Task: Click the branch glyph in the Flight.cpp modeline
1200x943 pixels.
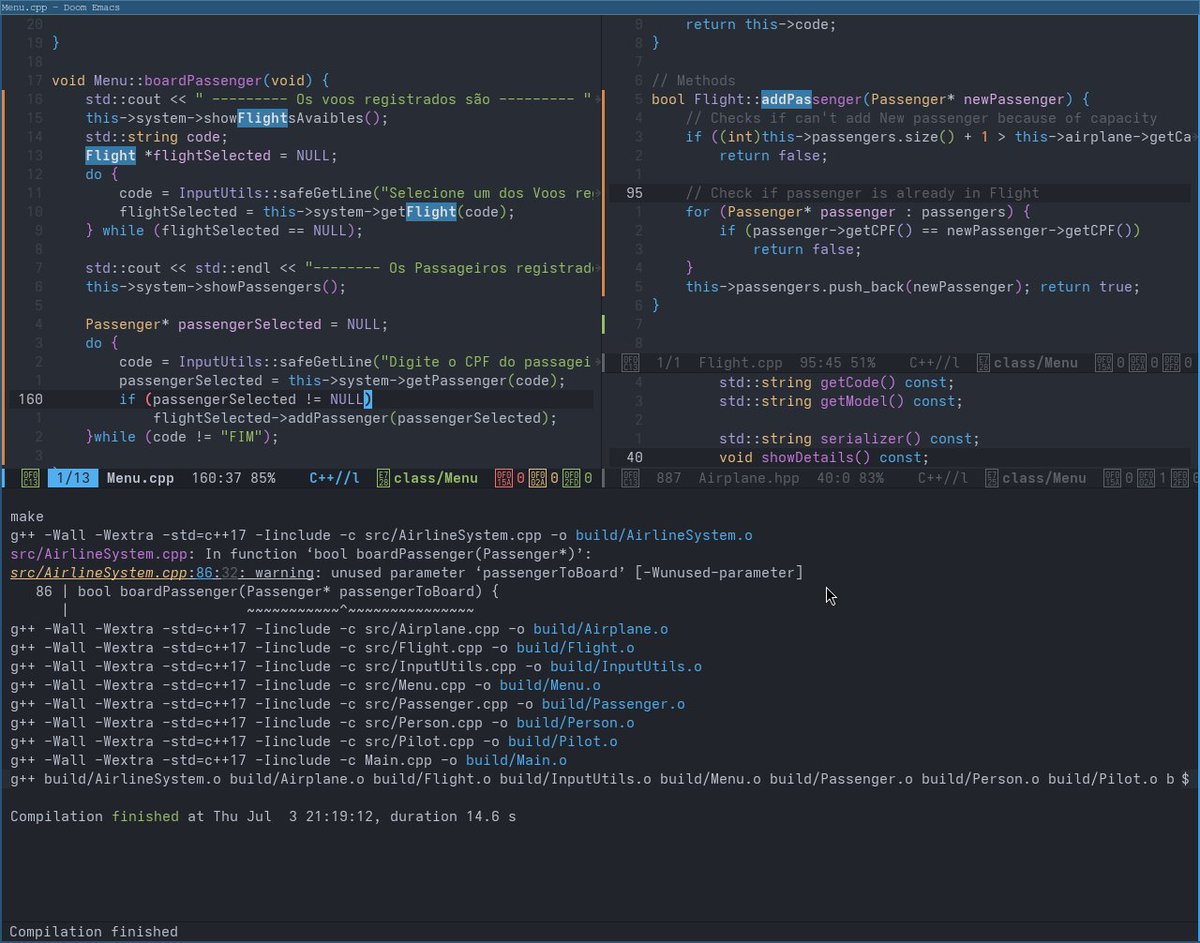Action: pyautogui.click(x=983, y=363)
